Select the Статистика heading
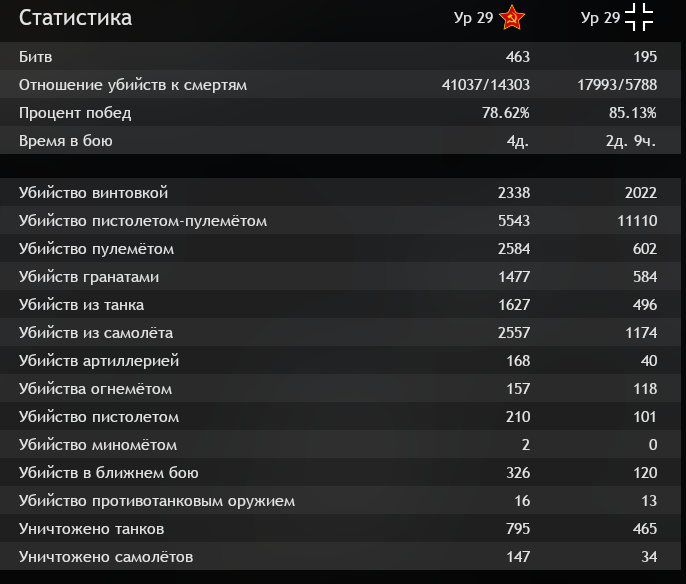Image resolution: width=686 pixels, height=584 pixels. click(75, 18)
